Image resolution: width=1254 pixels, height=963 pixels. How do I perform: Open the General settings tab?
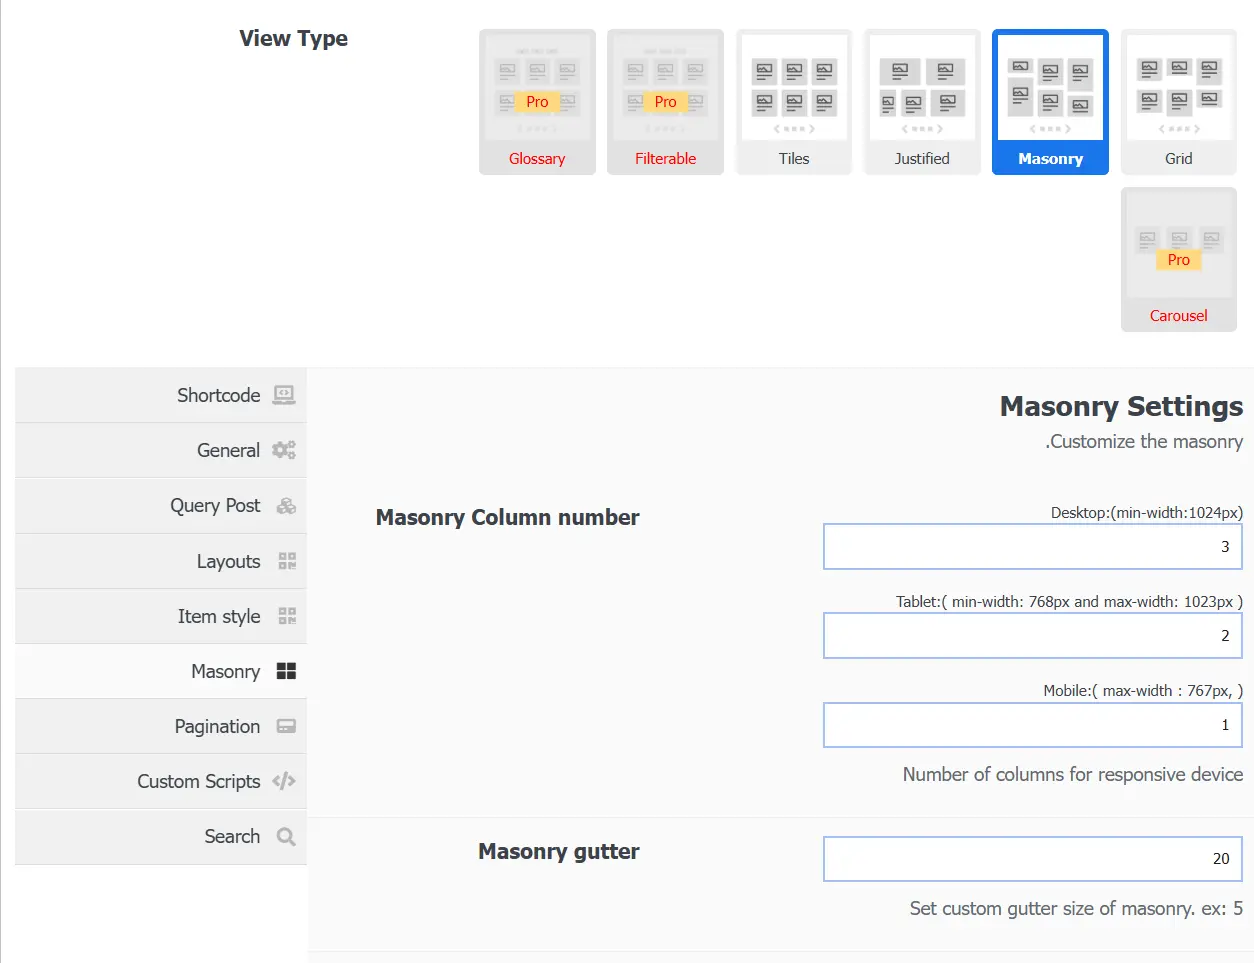[161, 450]
